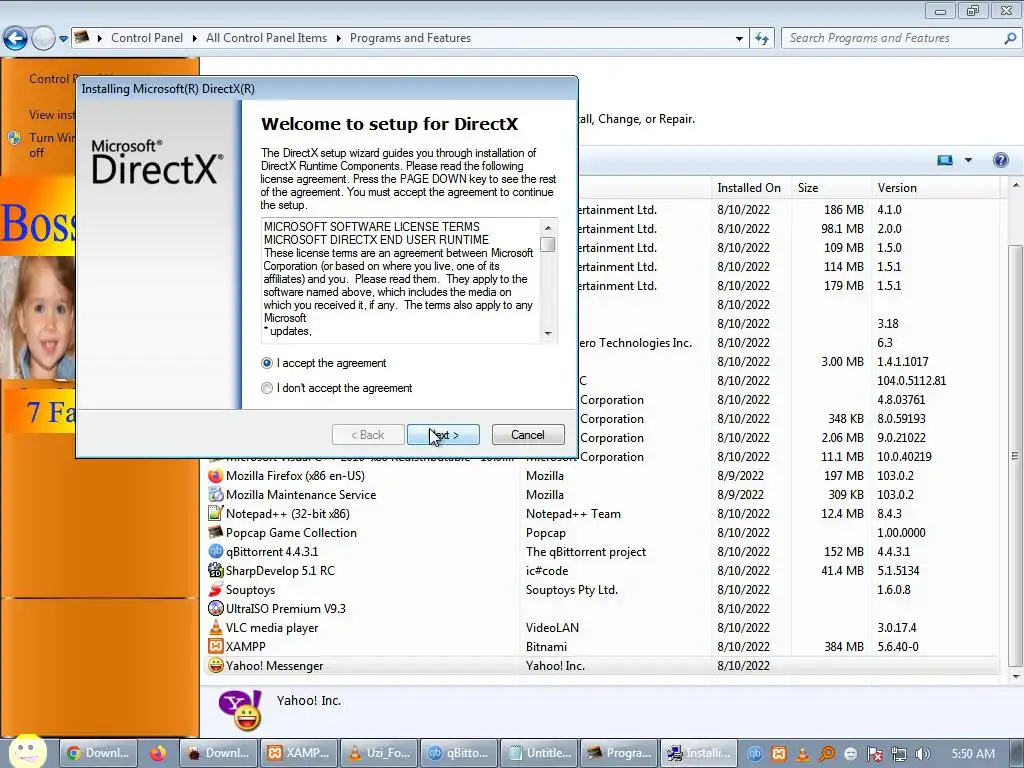Click the license text scroll up arrow
1024x768 pixels.
[548, 227]
